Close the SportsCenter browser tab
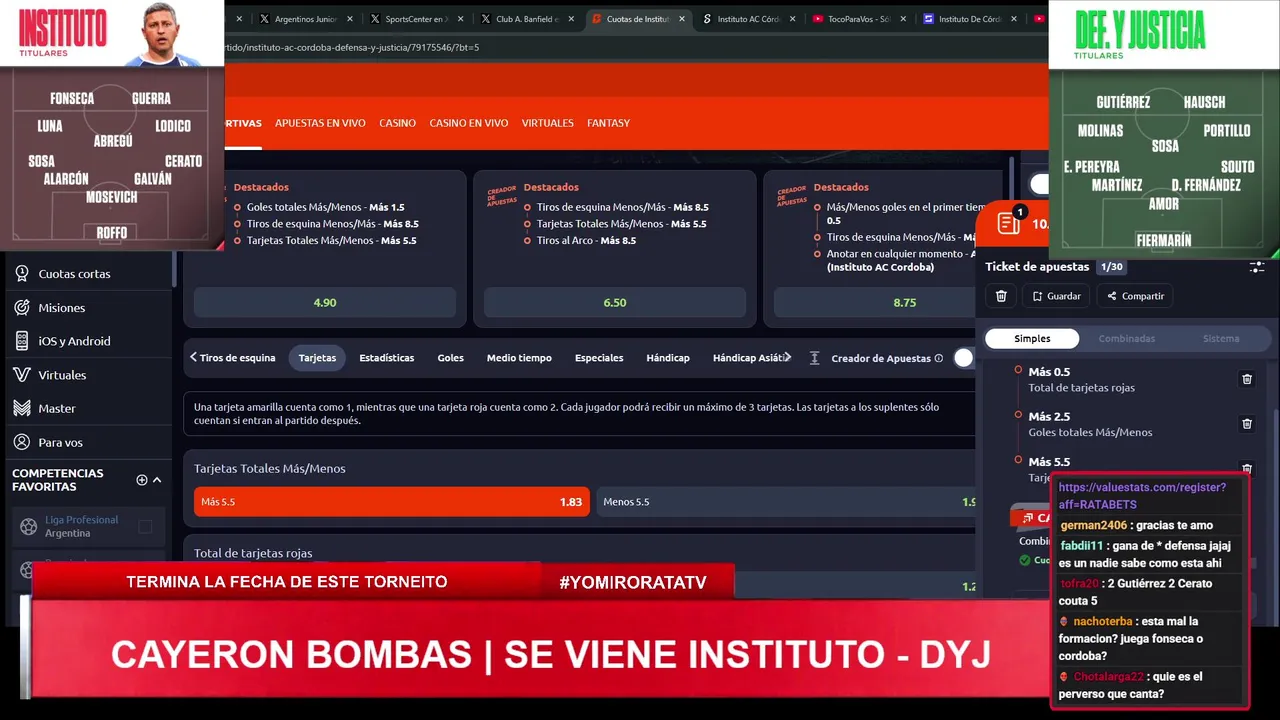This screenshot has width=1280, height=720. click(x=460, y=19)
